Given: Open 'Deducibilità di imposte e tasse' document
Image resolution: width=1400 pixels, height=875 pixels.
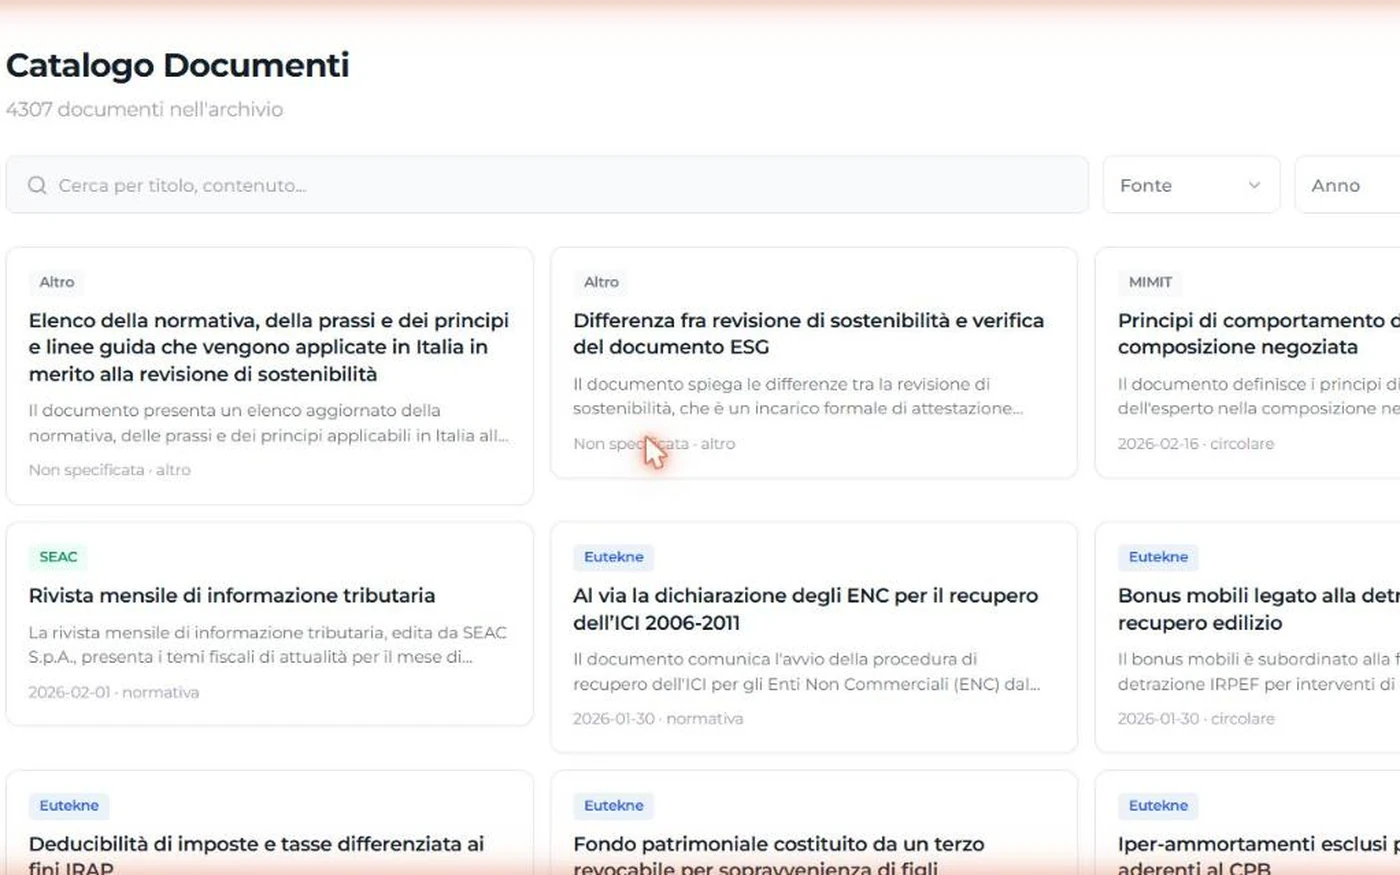Looking at the screenshot, I should tap(269, 823).
